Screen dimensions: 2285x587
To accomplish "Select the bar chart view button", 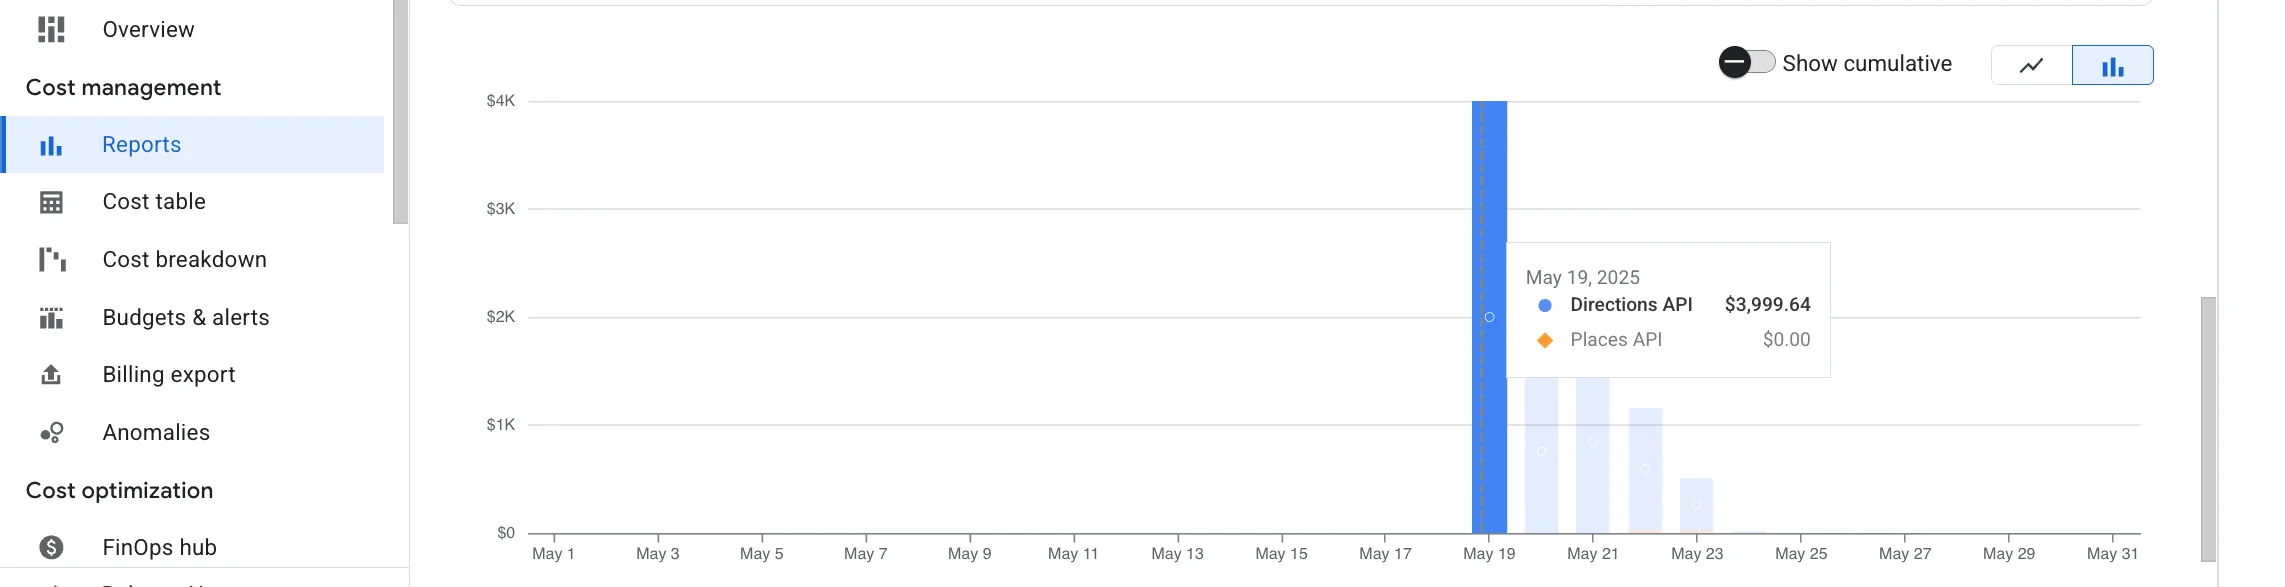I will 2112,66.
